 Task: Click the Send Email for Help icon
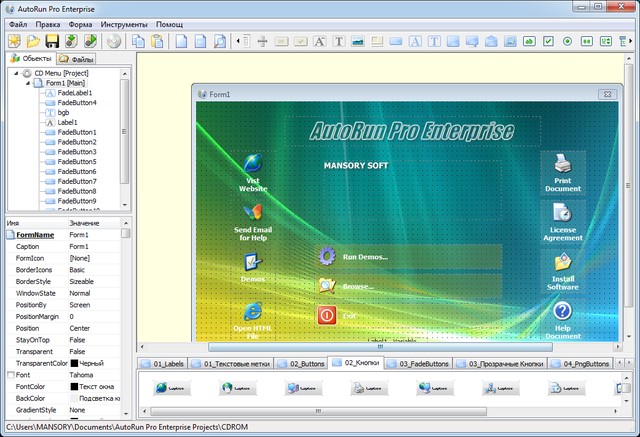253,212
